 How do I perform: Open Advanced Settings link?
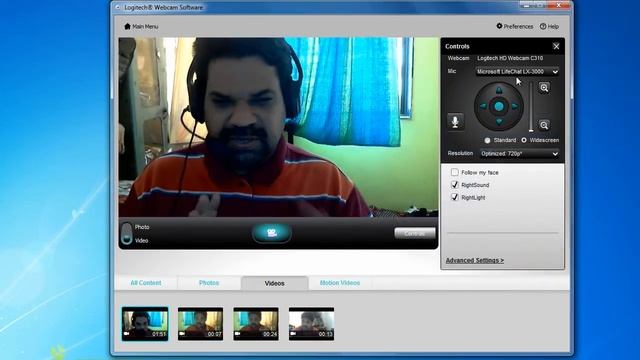click(x=475, y=260)
